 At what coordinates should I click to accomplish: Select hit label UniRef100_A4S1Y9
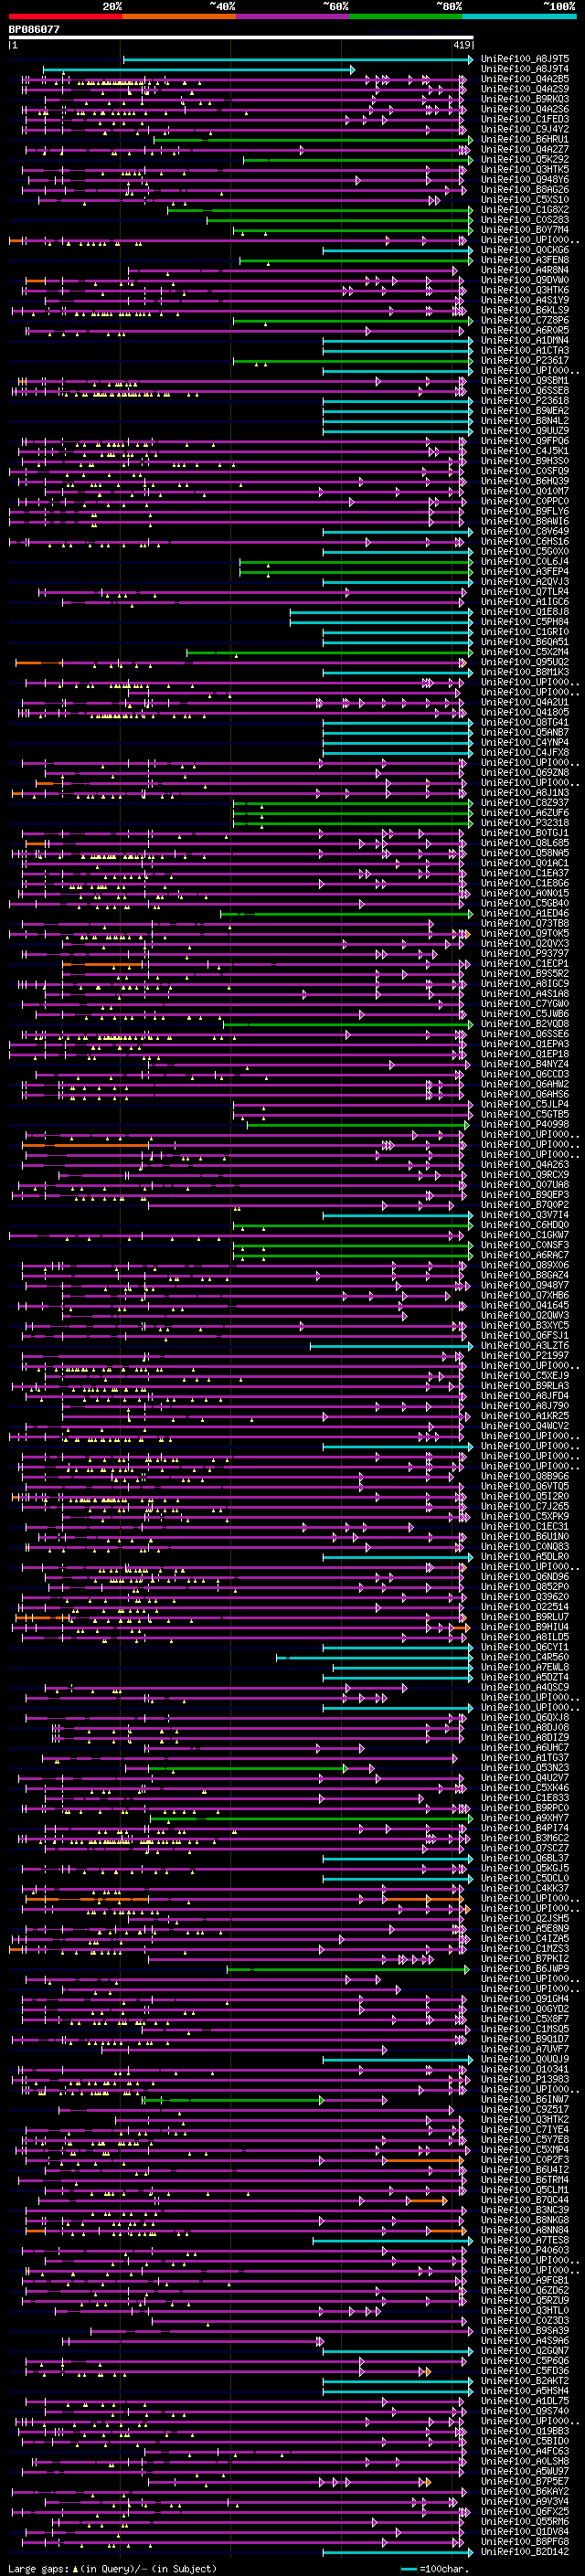coord(525,300)
